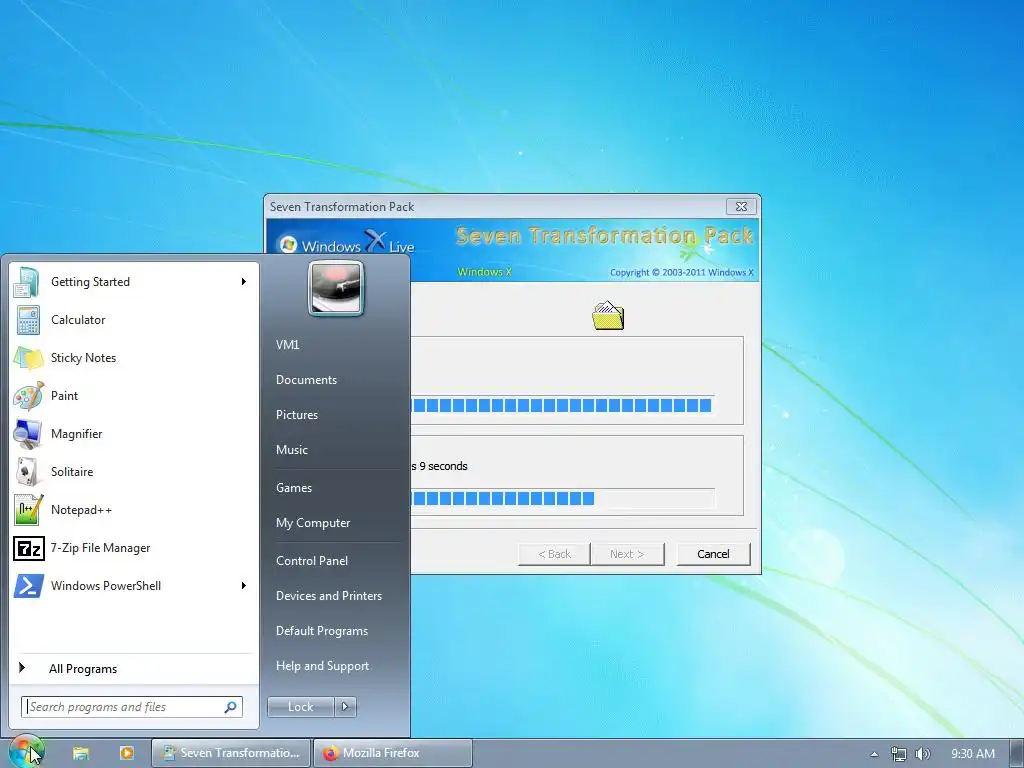The width and height of the screenshot is (1024, 768).
Task: Click the PowerShell icon
Action: (x=29, y=586)
